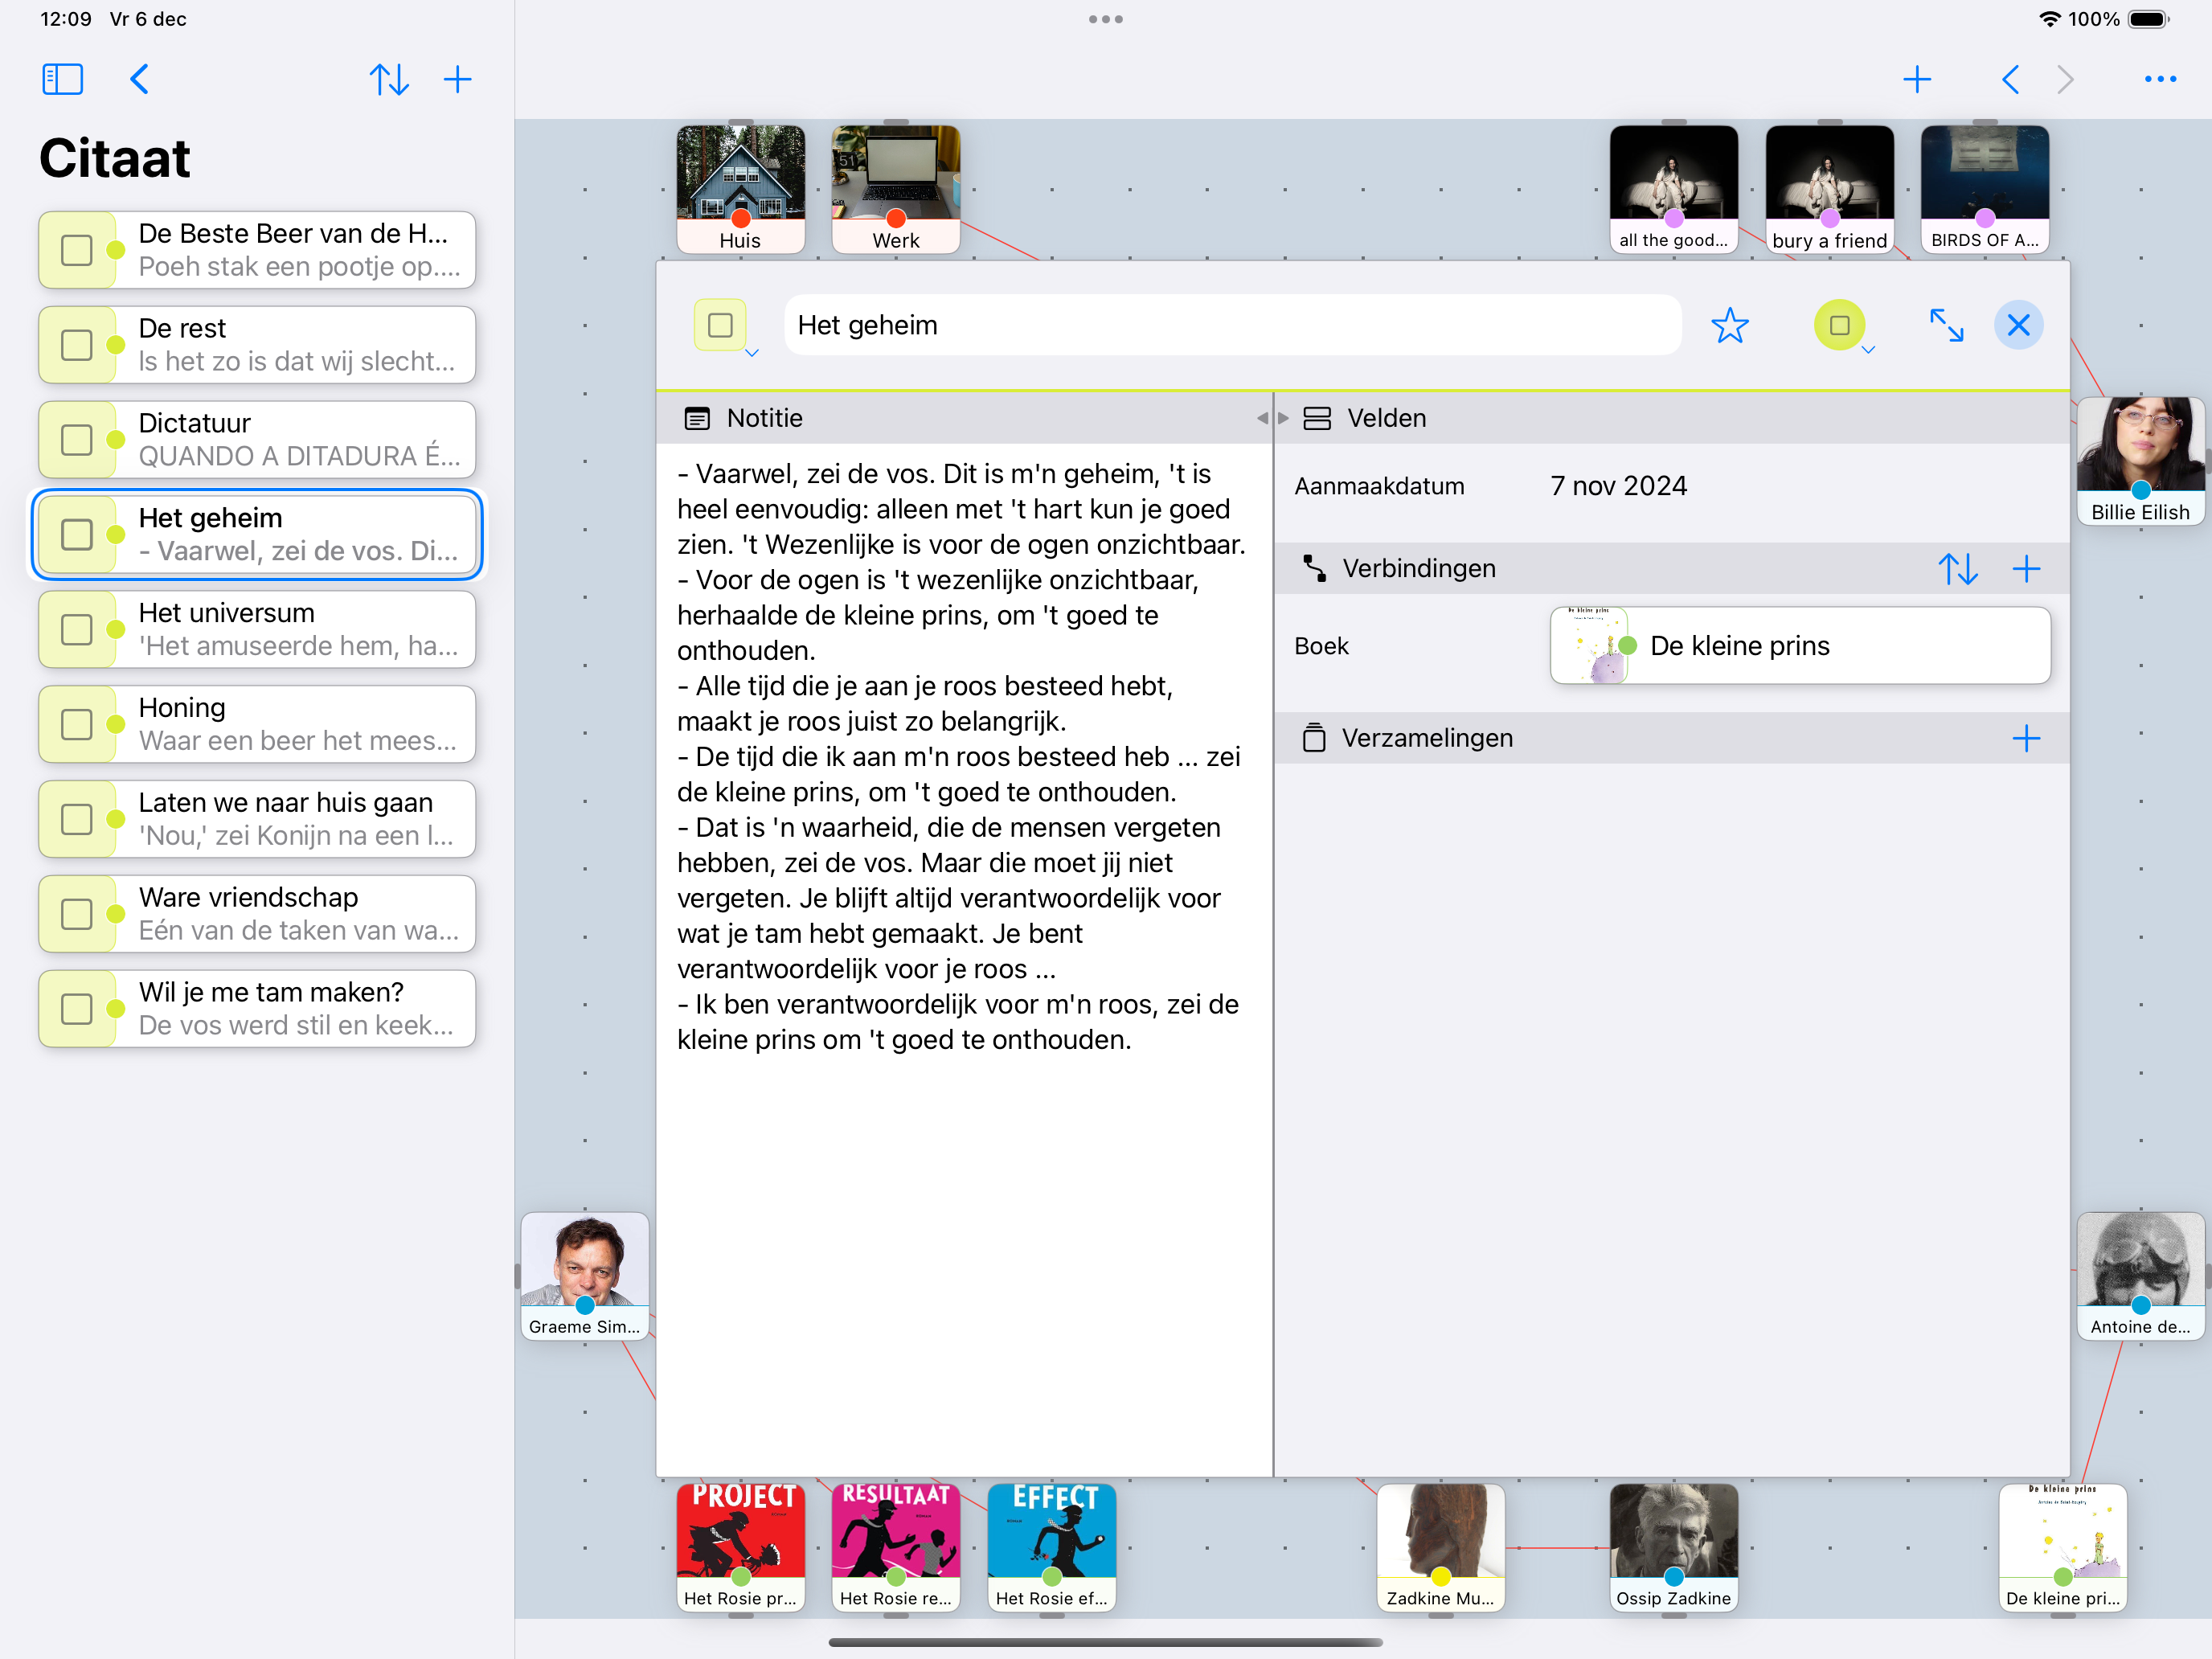Add new Citaat item with sidebar plus
2212x1659 pixels.
click(x=458, y=79)
